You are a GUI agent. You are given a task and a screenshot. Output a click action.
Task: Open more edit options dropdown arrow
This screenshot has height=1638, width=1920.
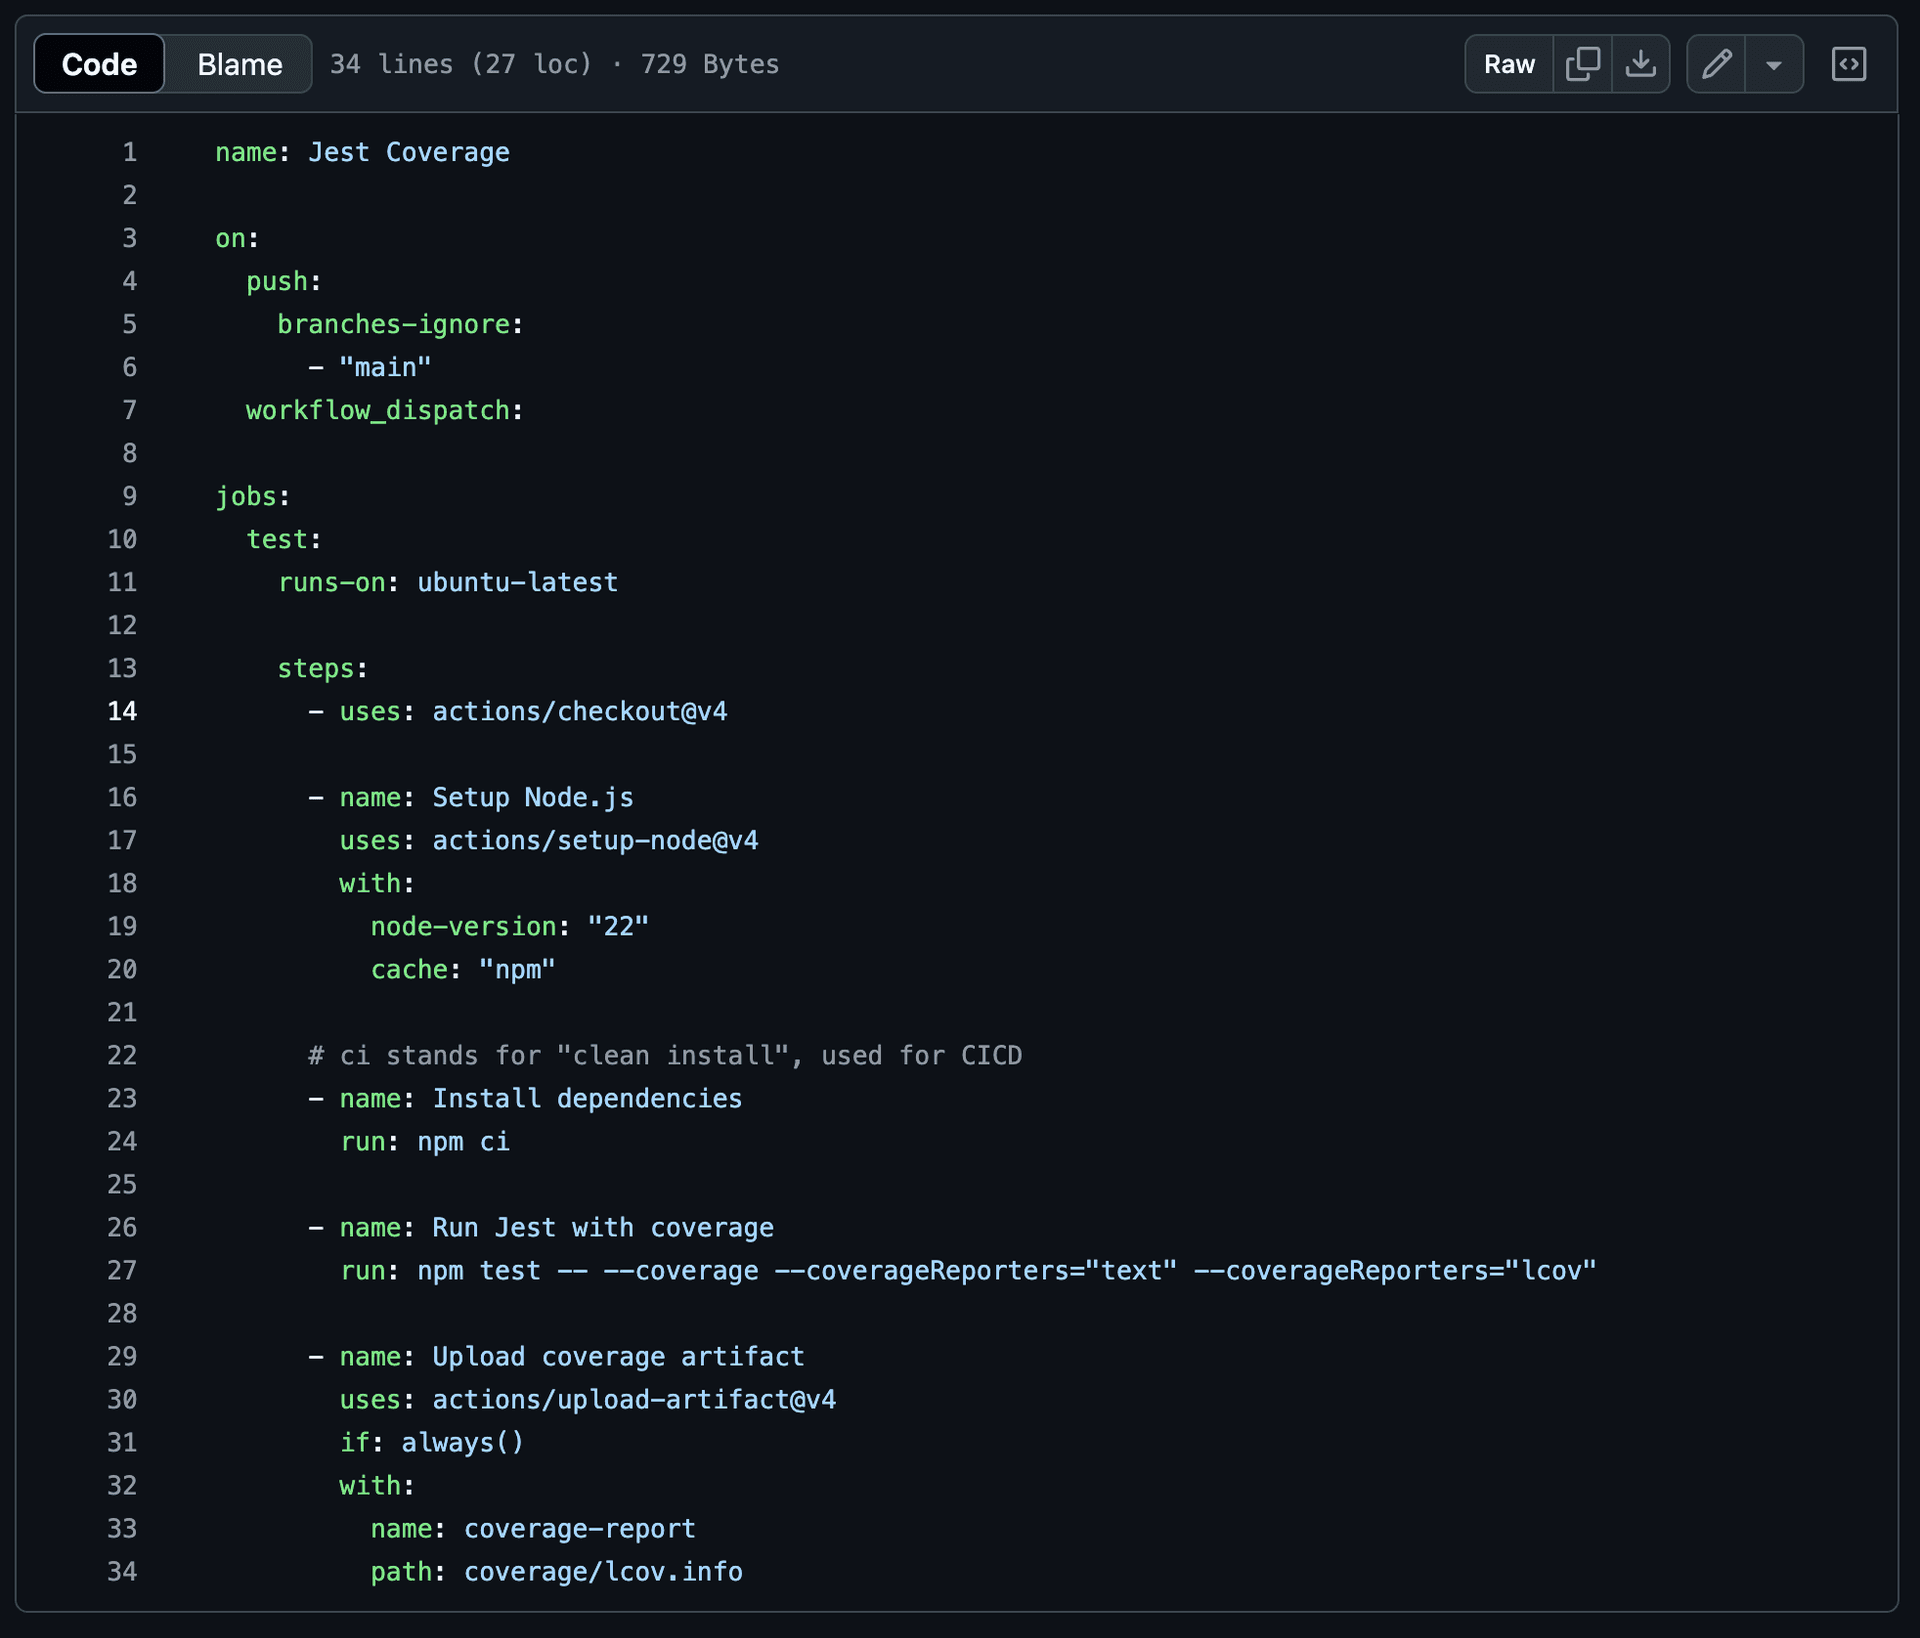[x=1774, y=63]
